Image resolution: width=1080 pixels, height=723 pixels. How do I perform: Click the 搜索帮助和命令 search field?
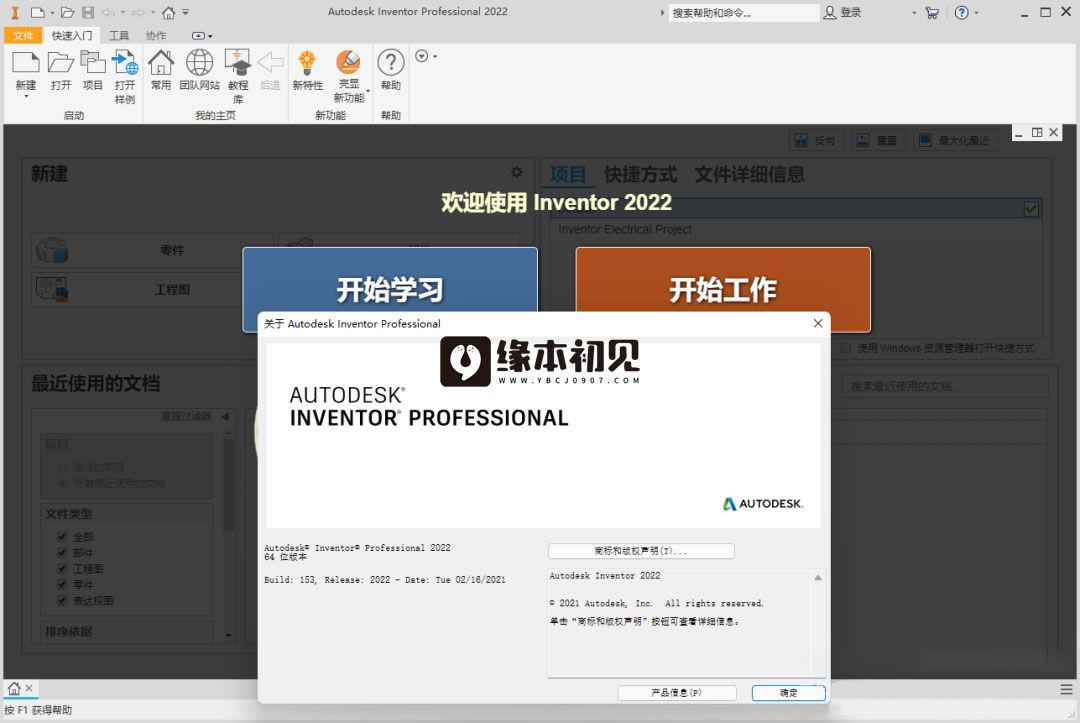click(743, 12)
